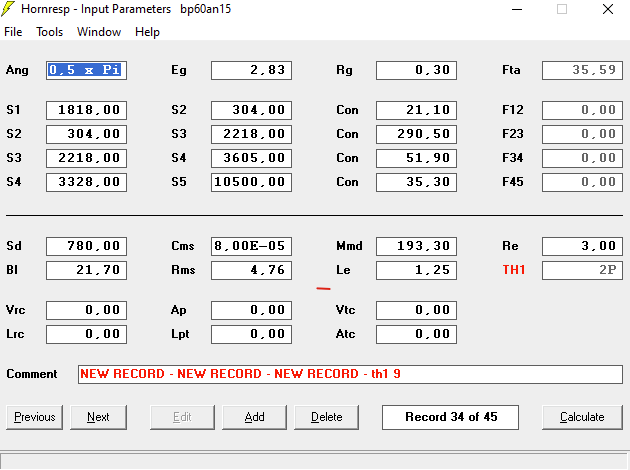Go to the Previous record
630x470 pixels.
pyautogui.click(x=35, y=417)
